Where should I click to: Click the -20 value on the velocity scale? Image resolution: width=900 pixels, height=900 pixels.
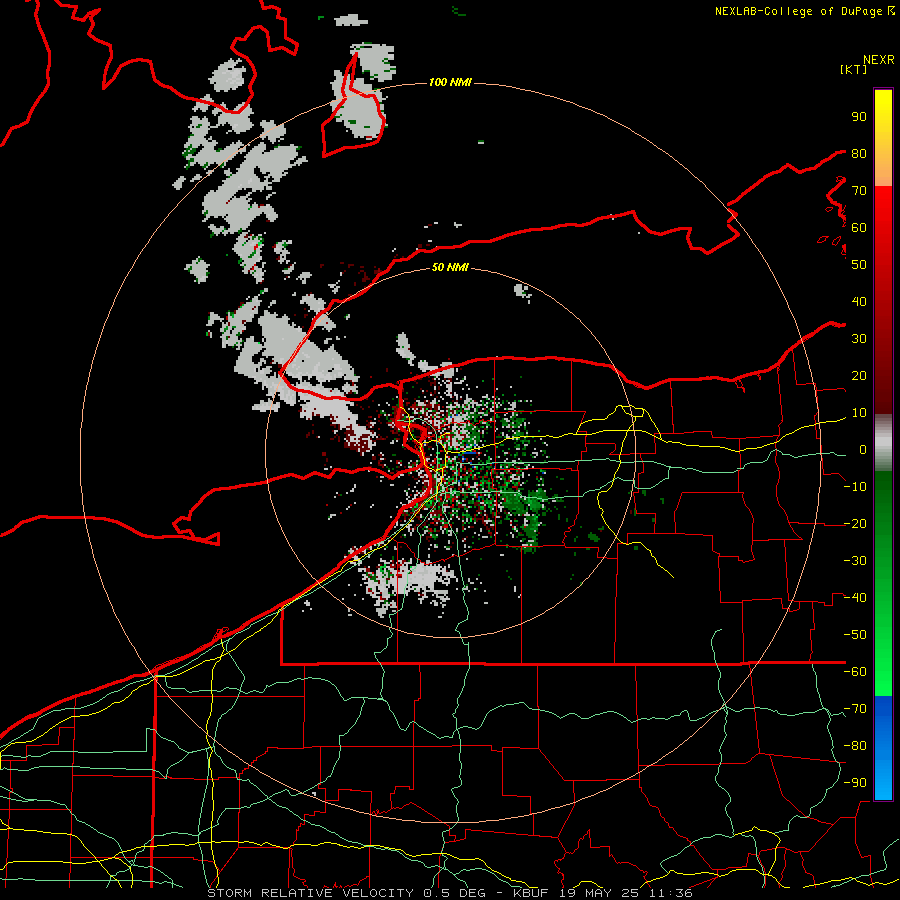point(855,523)
